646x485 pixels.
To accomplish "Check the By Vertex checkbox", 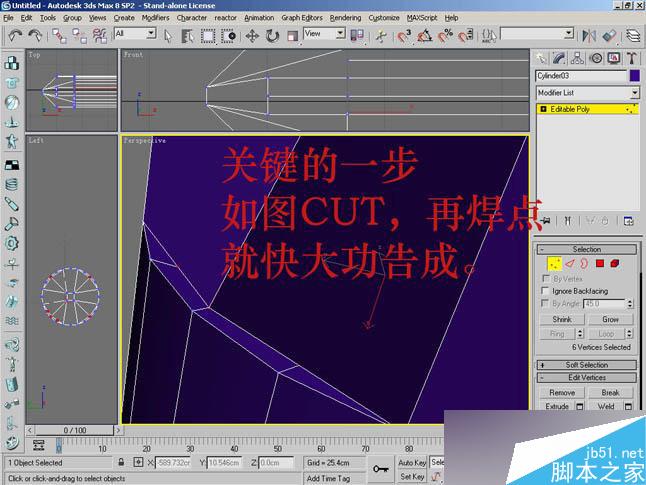I will point(546,279).
